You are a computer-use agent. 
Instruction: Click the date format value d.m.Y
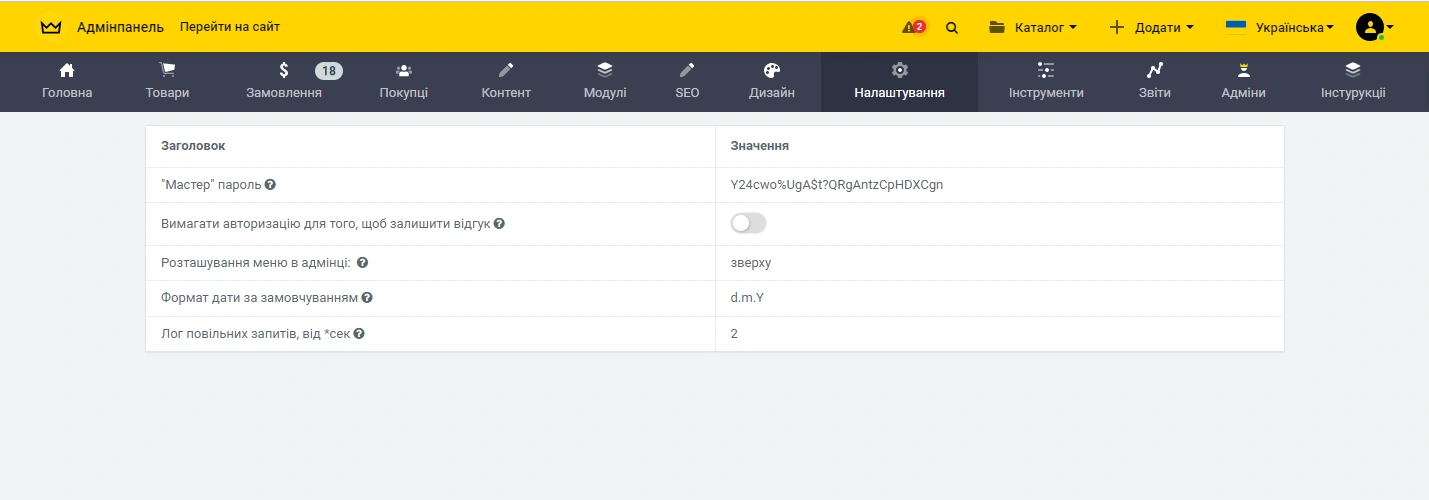[747, 298]
